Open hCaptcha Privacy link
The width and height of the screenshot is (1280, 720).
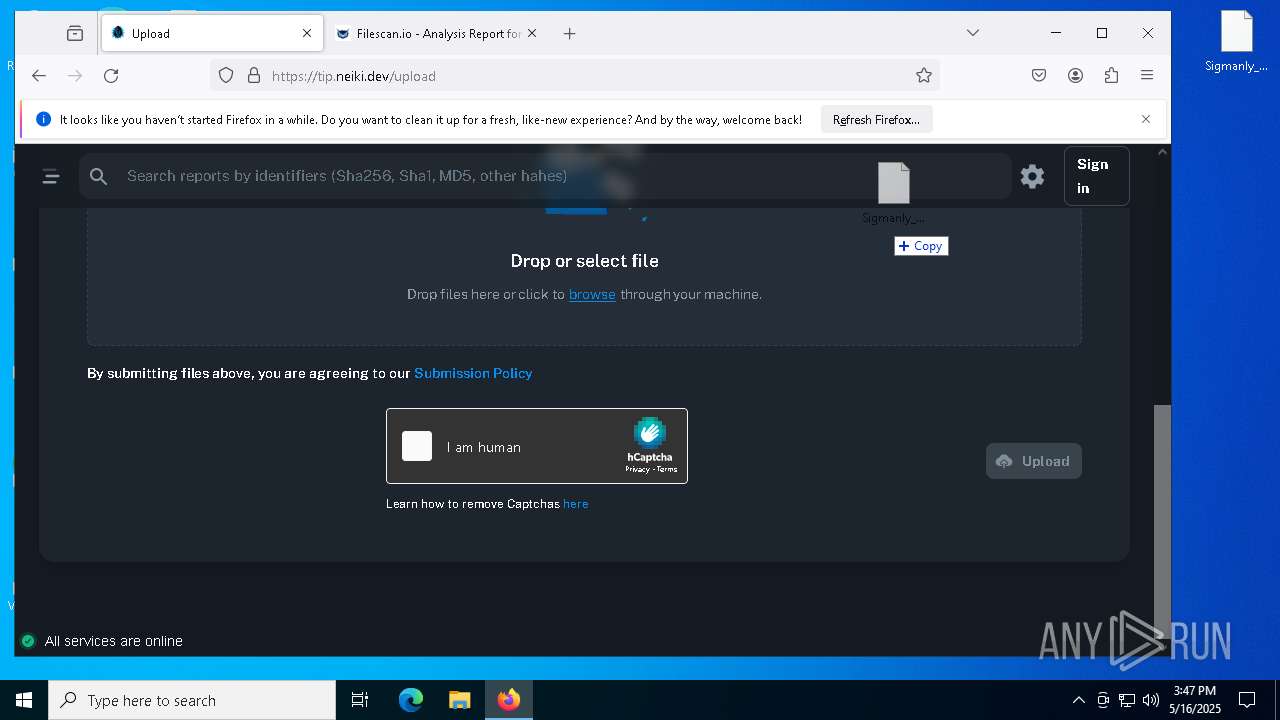pyautogui.click(x=637, y=469)
